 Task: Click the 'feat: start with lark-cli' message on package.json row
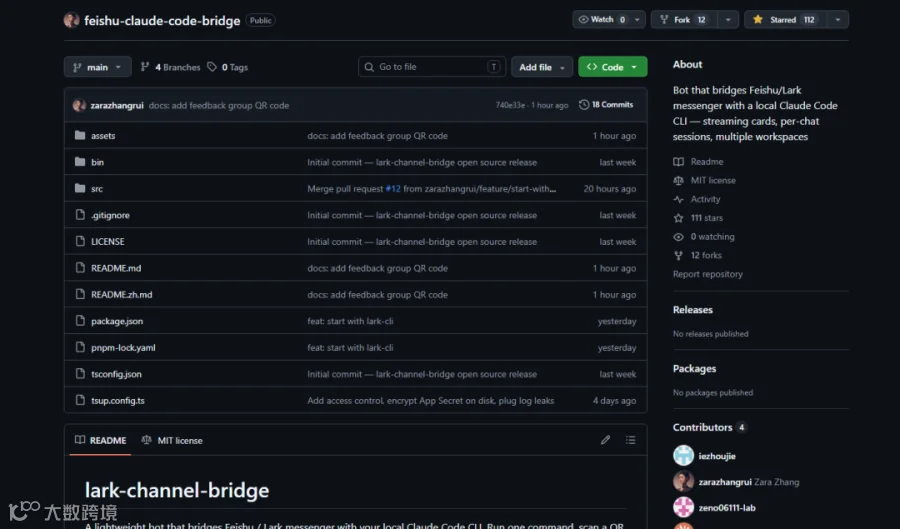click(350, 321)
